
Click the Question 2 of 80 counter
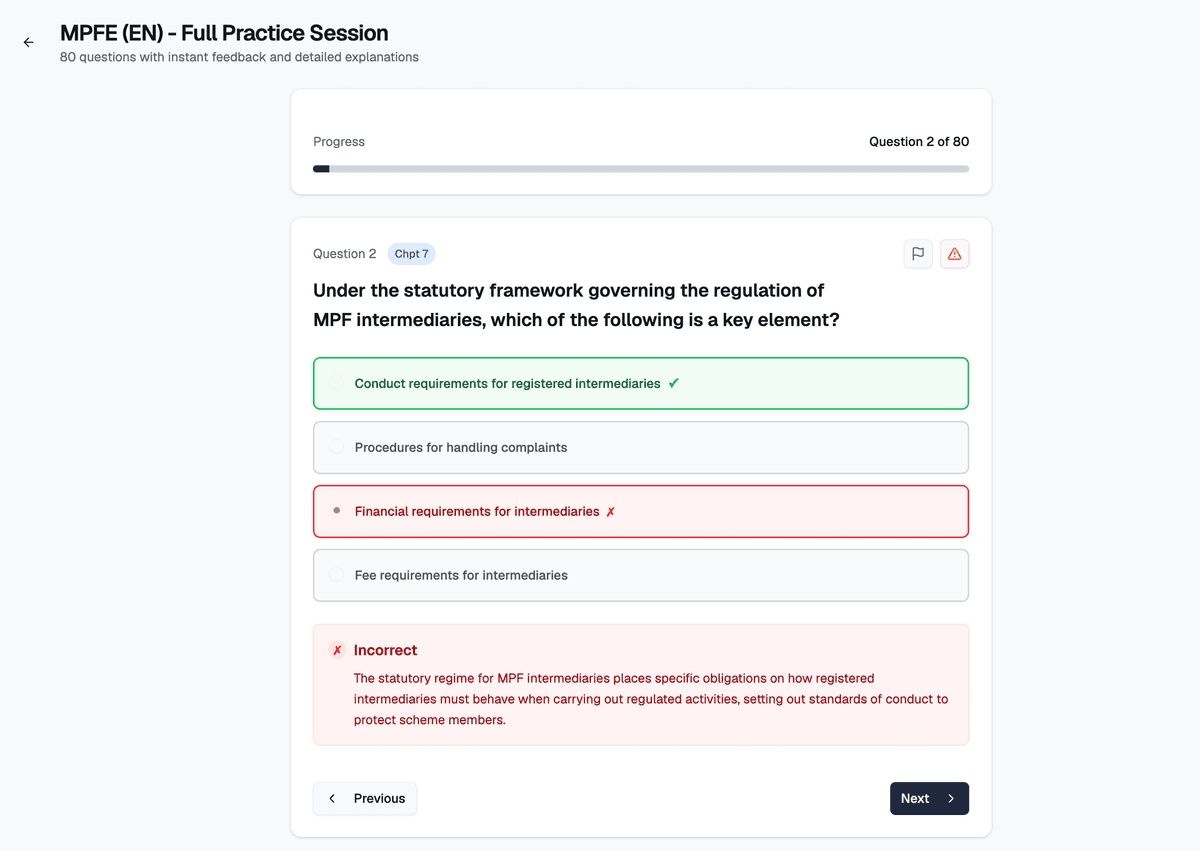[x=918, y=142]
